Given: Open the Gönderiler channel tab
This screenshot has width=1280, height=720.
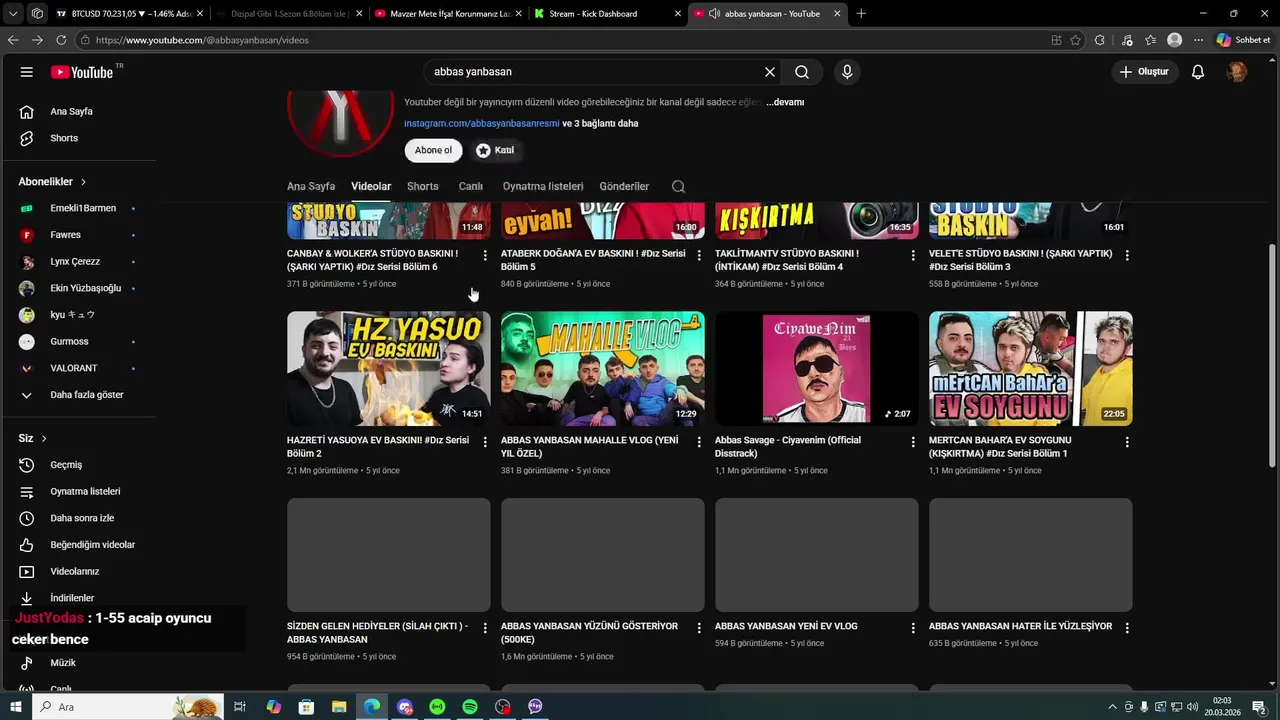Looking at the screenshot, I should [624, 186].
